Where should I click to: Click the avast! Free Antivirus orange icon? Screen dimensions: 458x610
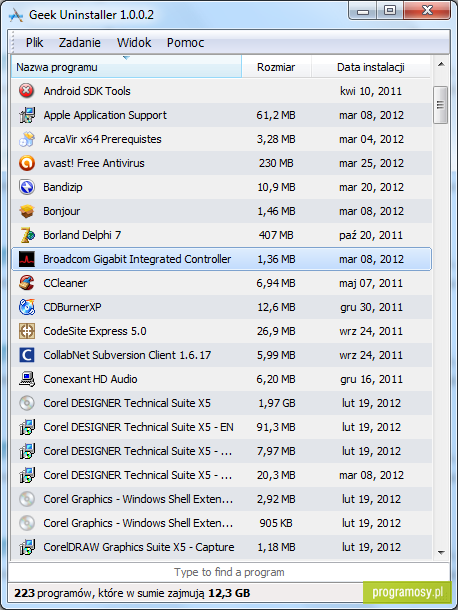[x=27, y=163]
